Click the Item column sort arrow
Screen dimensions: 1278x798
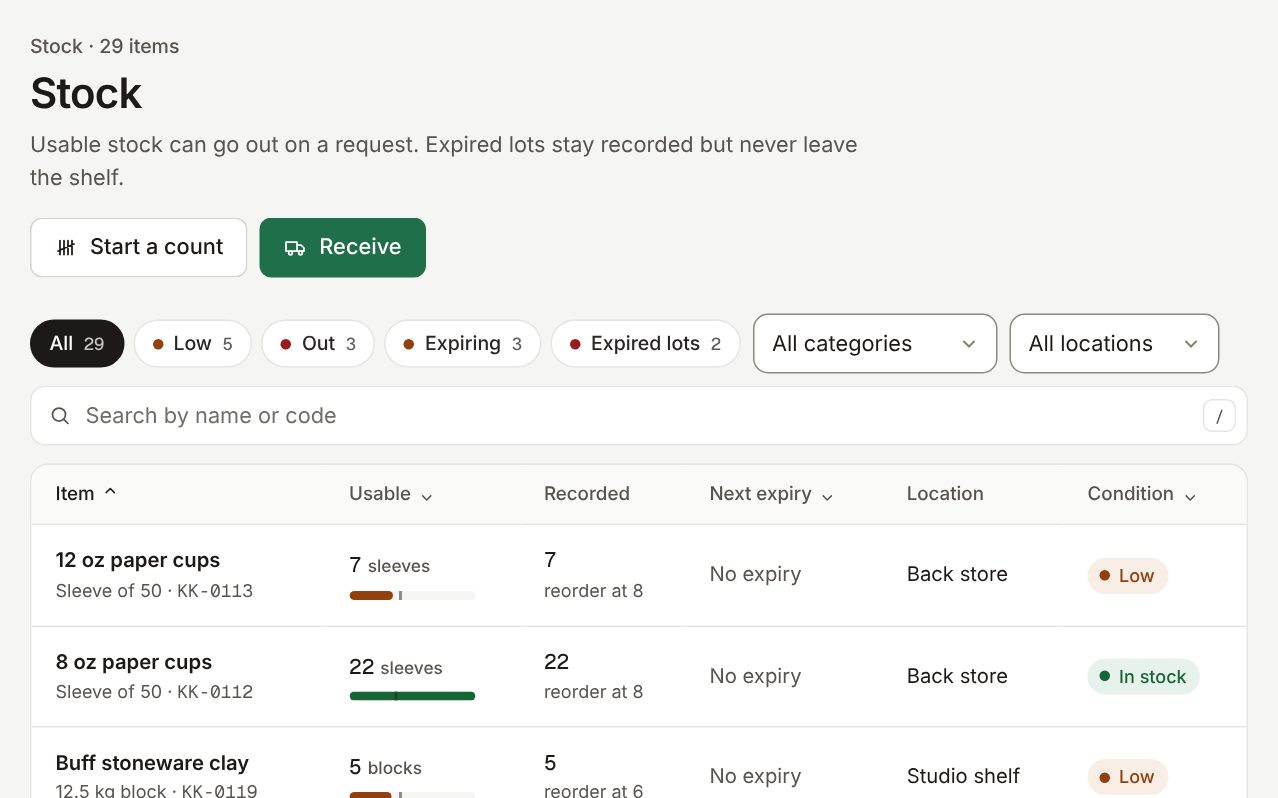pos(110,492)
